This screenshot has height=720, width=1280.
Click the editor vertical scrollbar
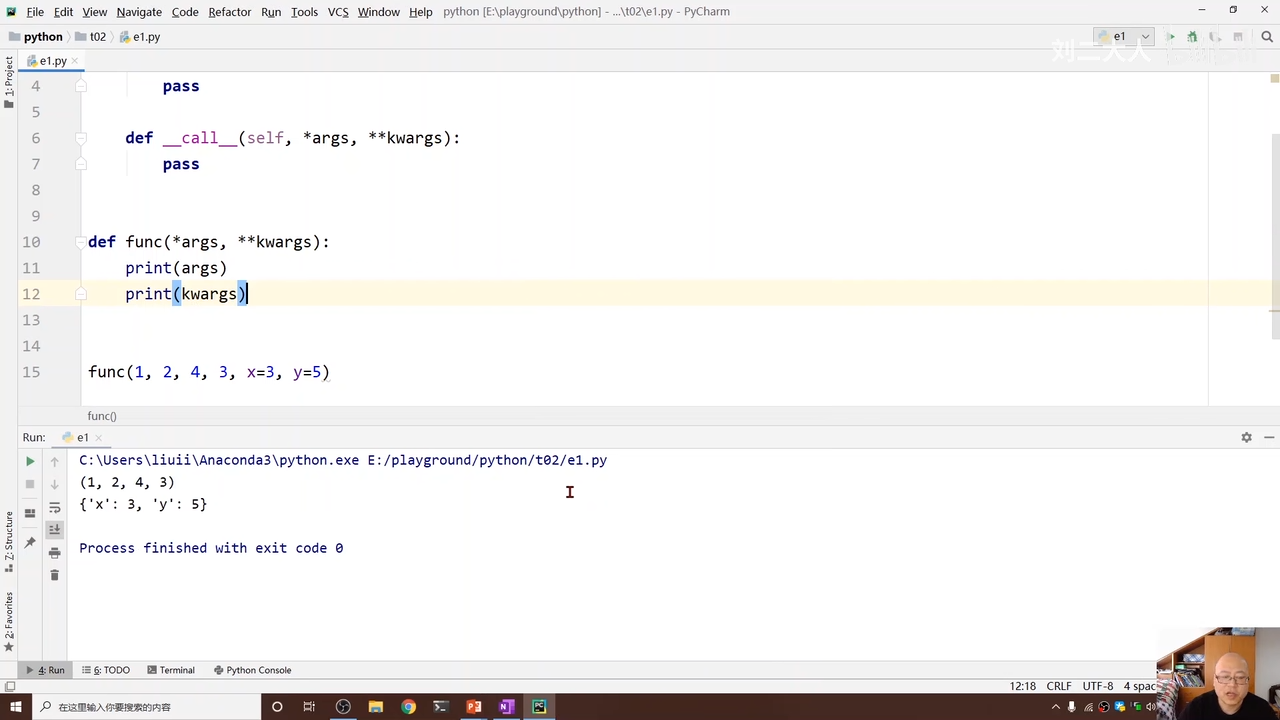pyautogui.click(x=1274, y=200)
